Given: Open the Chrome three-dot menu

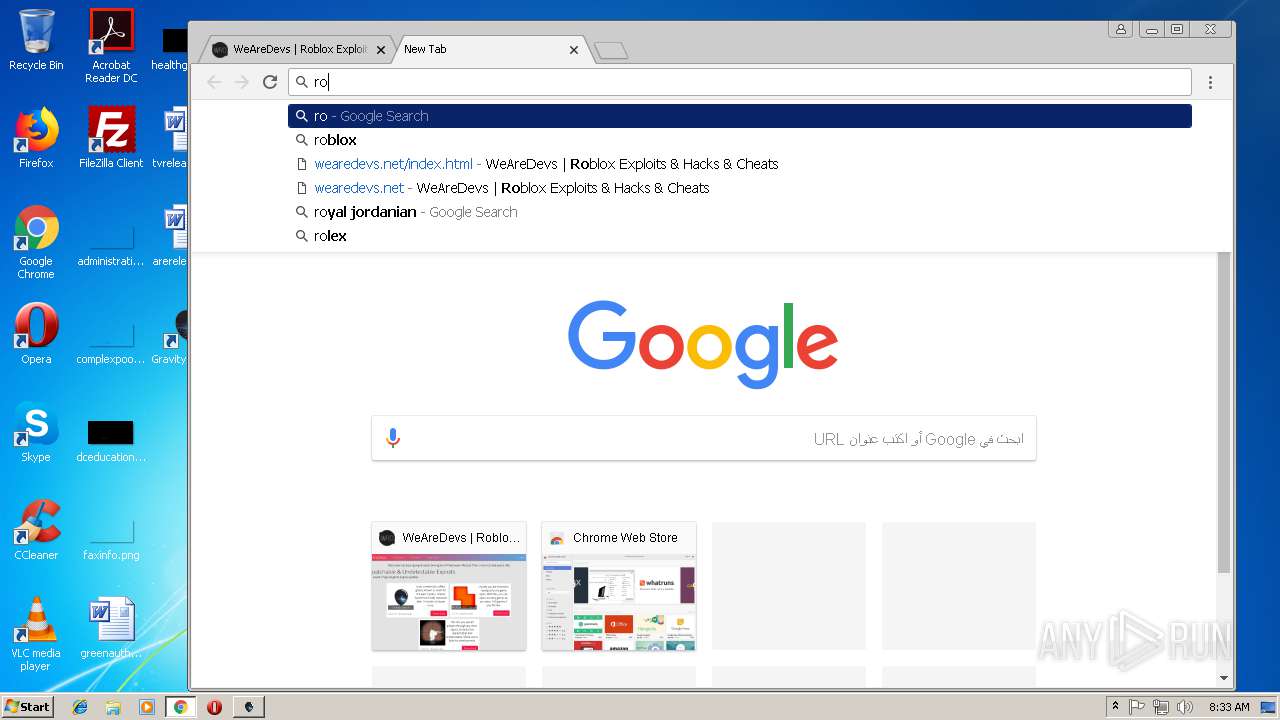Looking at the screenshot, I should pos(1210,82).
